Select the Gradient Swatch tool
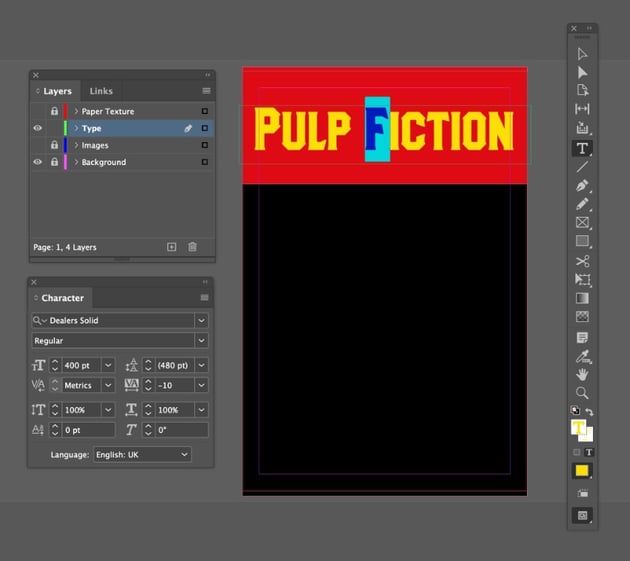This screenshot has width=630, height=561. click(582, 298)
